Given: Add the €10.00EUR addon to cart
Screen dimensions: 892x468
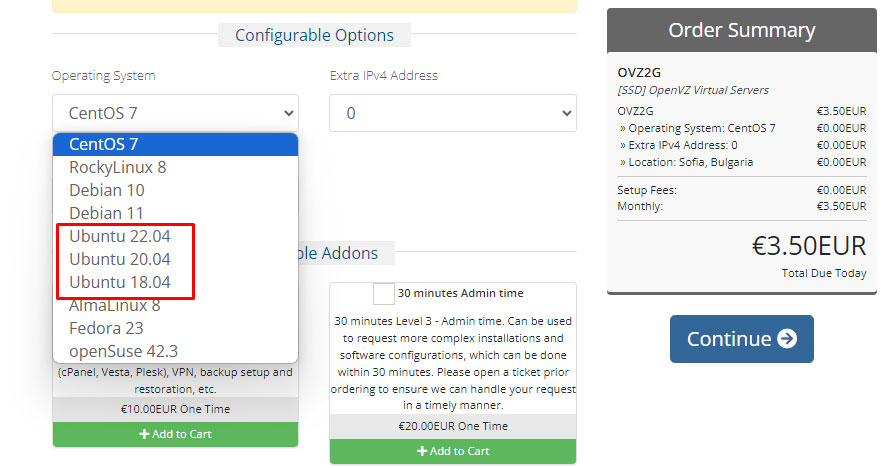Looking at the screenshot, I should pyautogui.click(x=175, y=434).
